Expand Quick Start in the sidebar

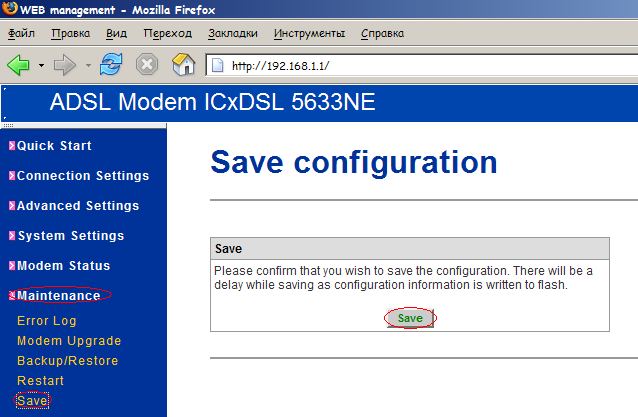click(x=55, y=146)
